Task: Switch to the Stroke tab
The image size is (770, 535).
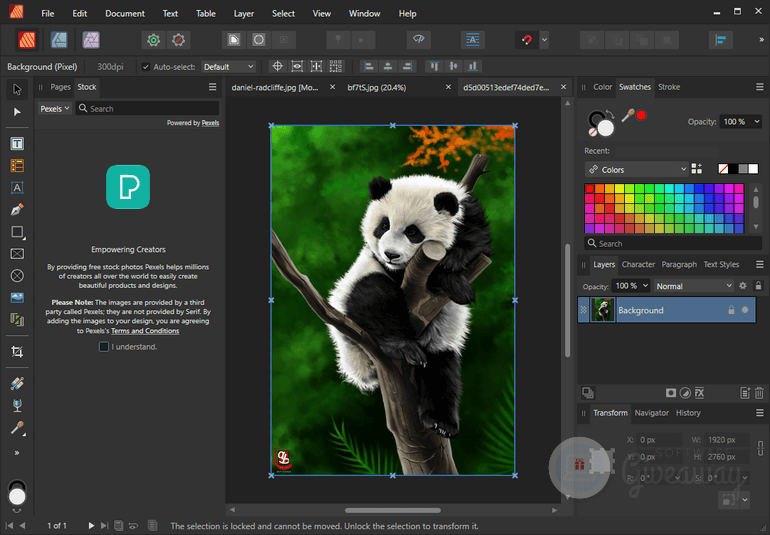Action: click(669, 87)
